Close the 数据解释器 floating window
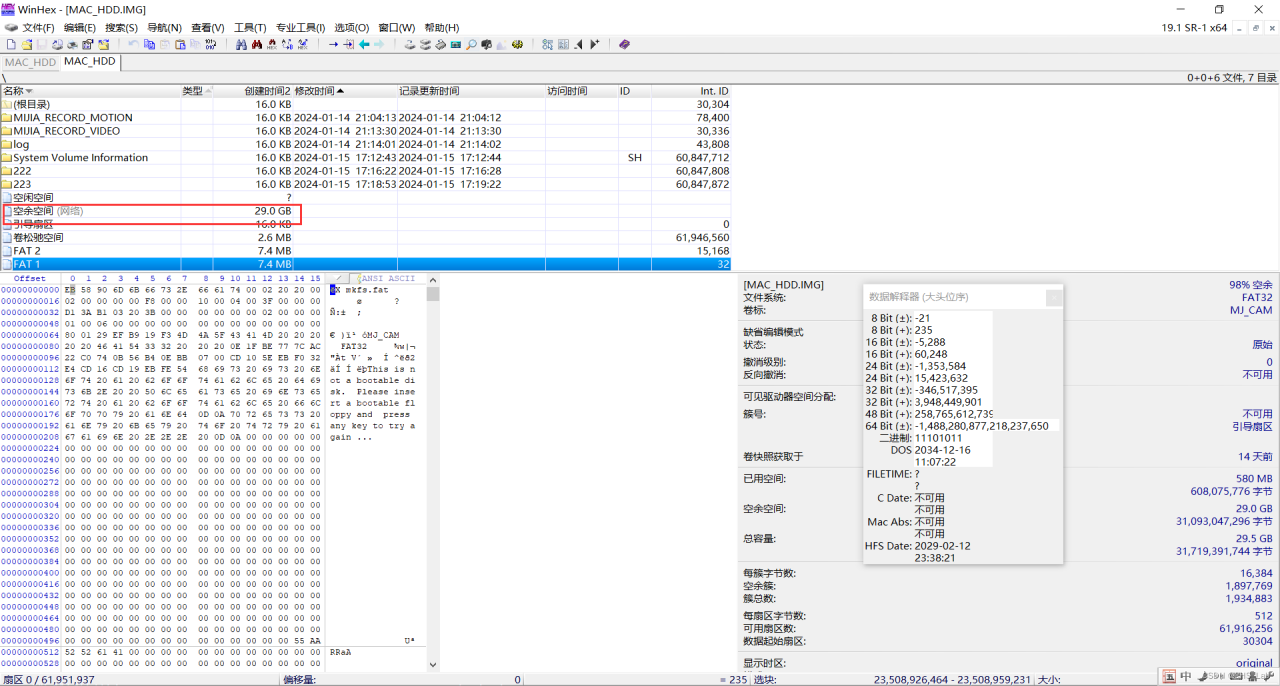Viewport: 1280px width, 686px height. (x=1053, y=297)
